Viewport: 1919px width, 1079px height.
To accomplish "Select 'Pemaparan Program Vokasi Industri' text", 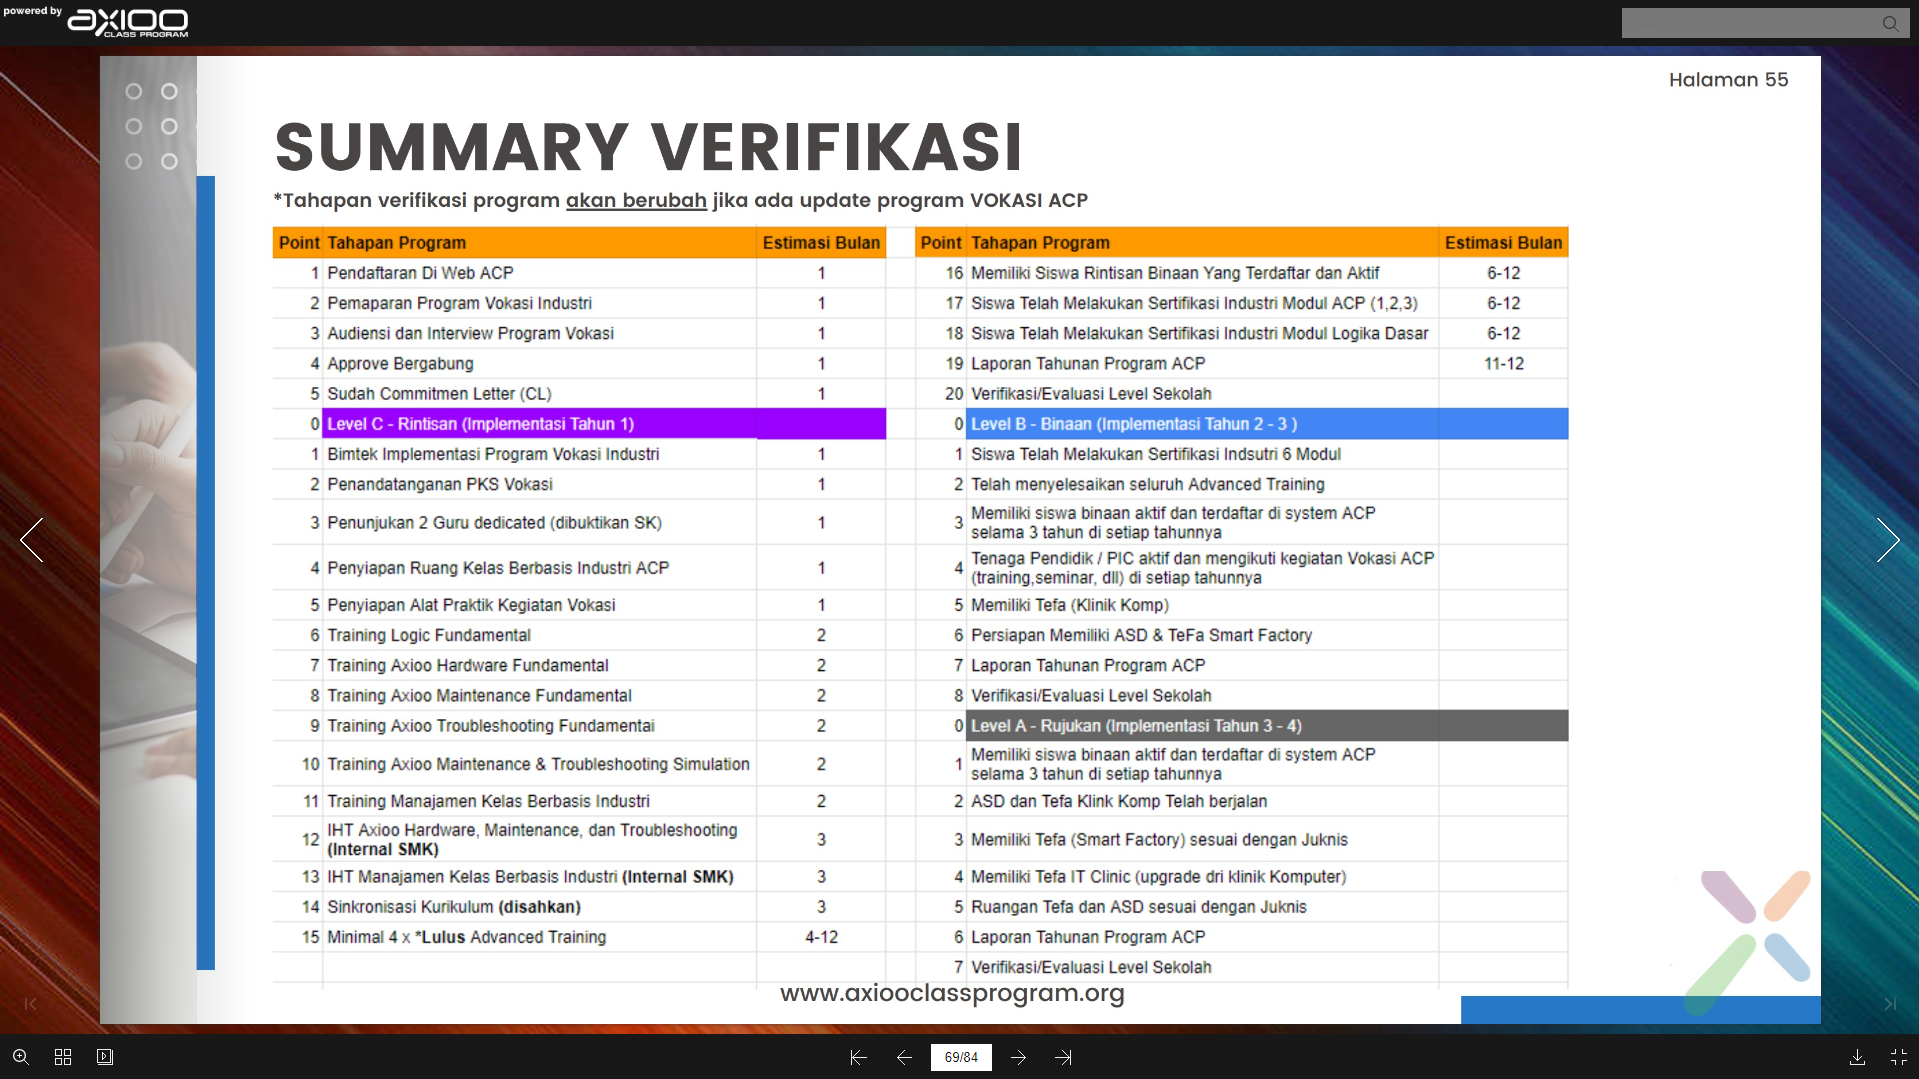I will [459, 303].
